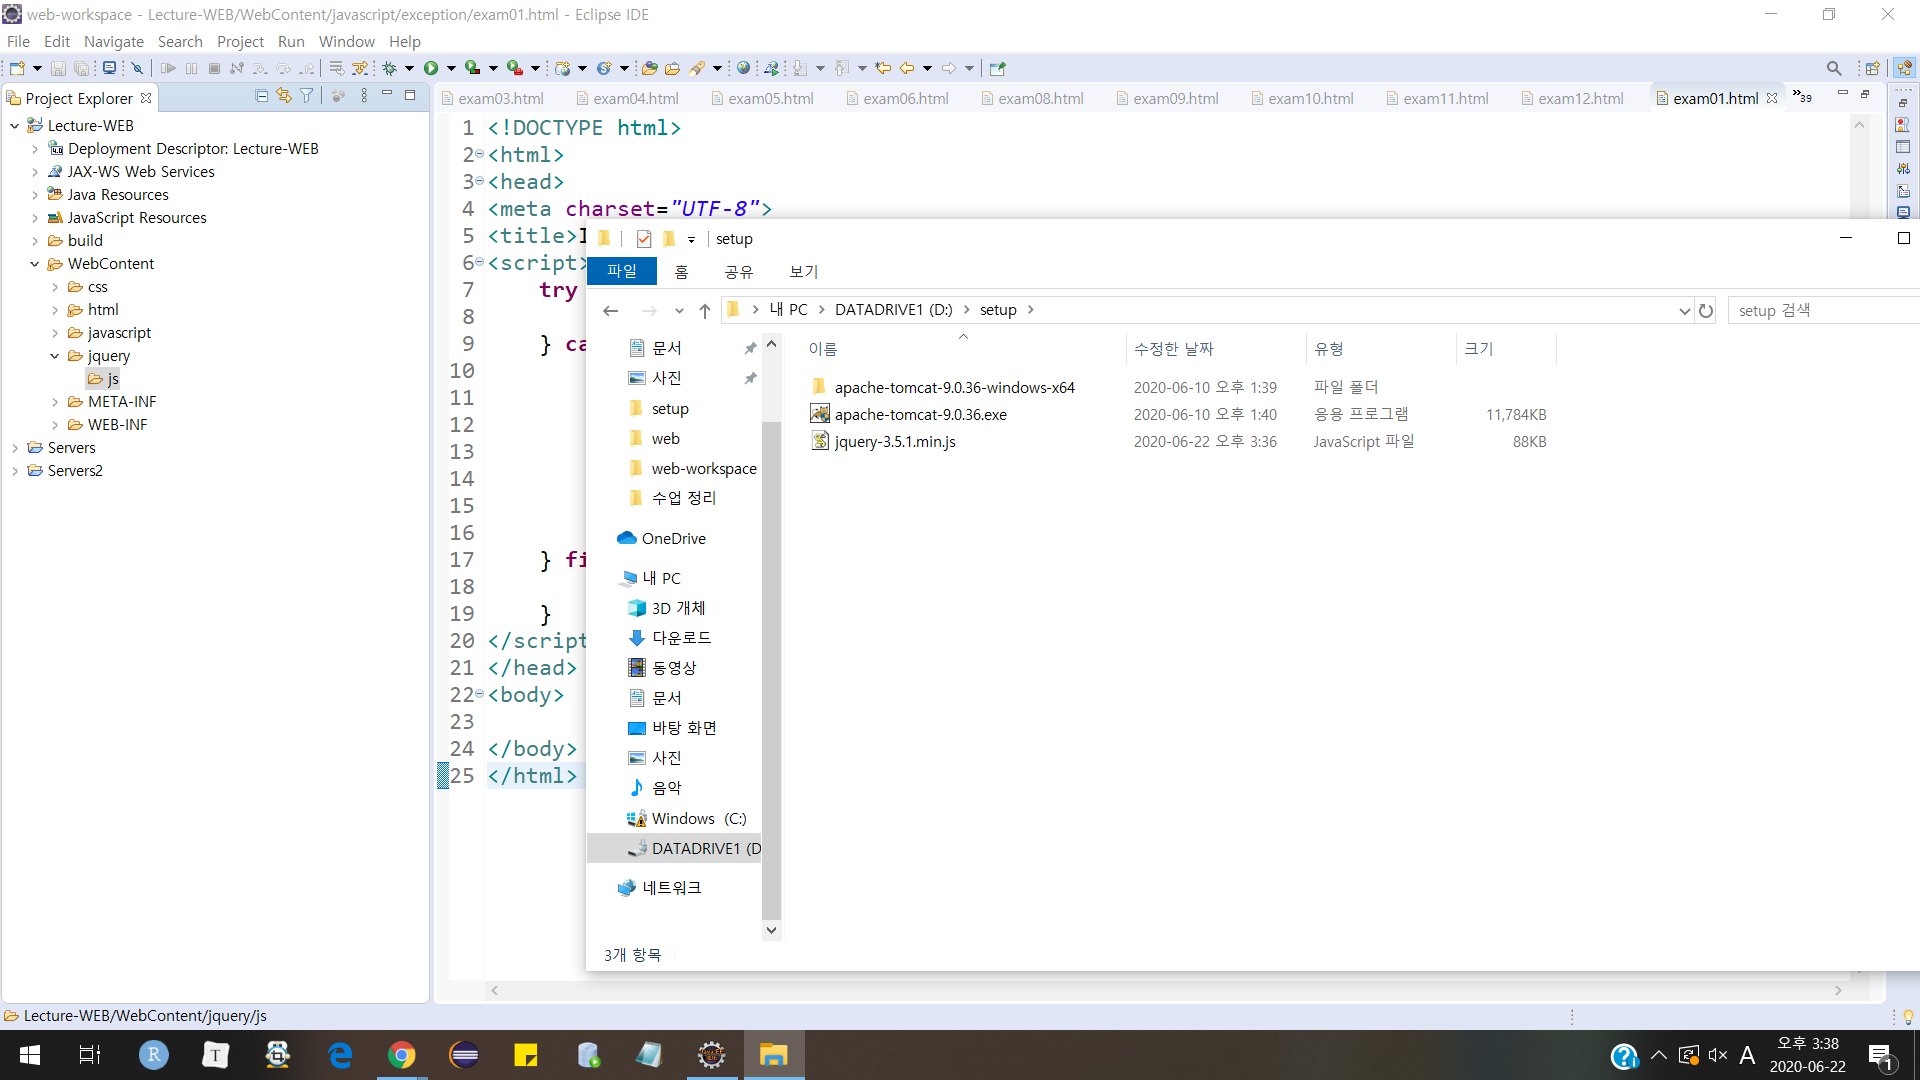Toggle the checkbox in explorer quick access toolbar
The image size is (1920, 1080).
[644, 239]
